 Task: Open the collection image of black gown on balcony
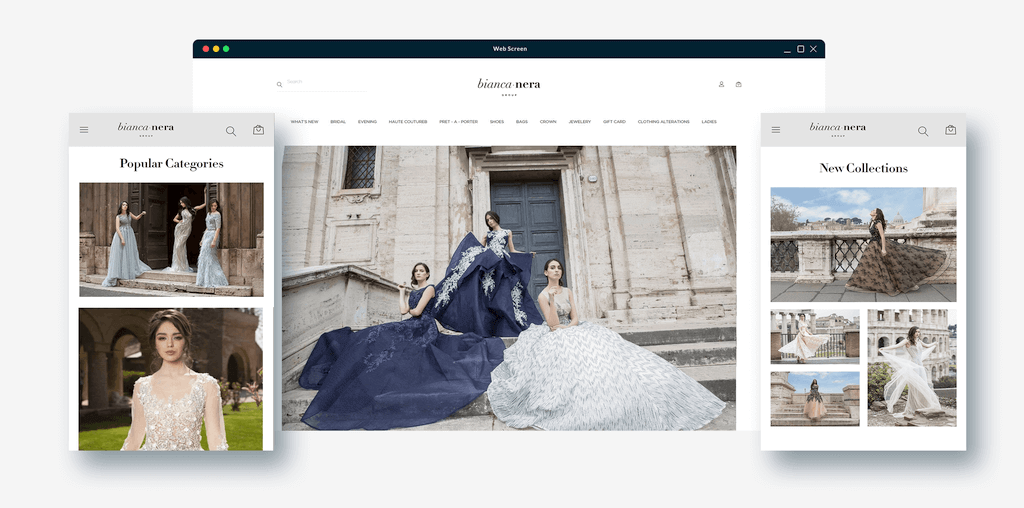click(863, 244)
